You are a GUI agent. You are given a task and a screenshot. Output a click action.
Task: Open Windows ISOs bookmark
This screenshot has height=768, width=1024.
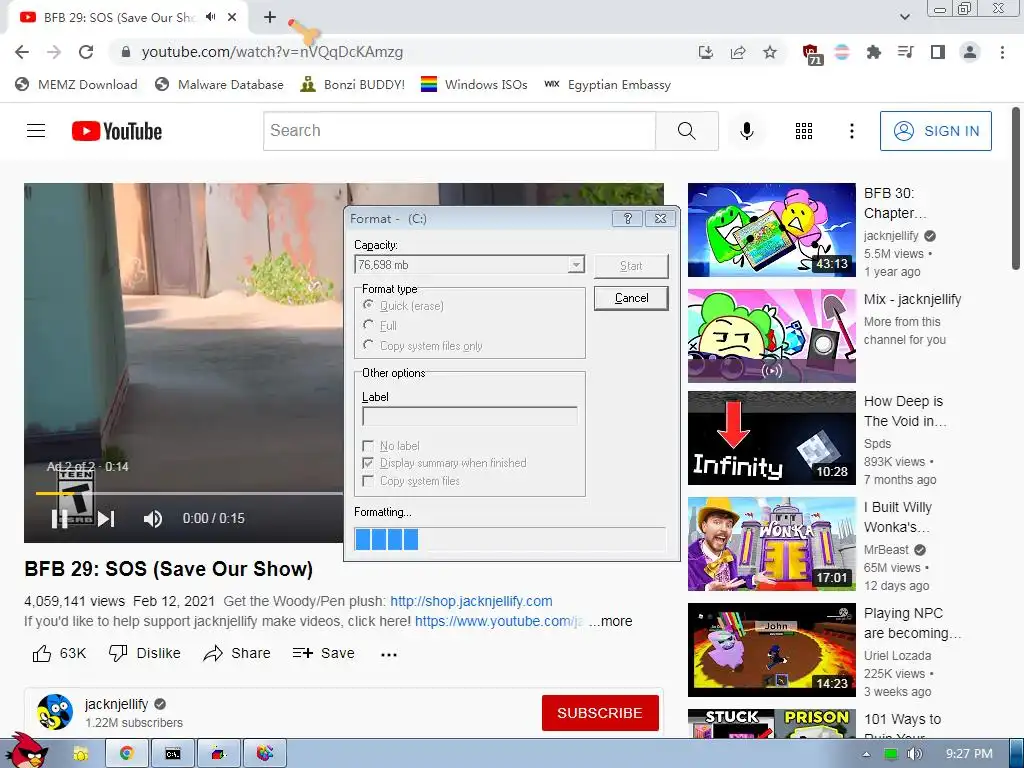[x=474, y=84]
